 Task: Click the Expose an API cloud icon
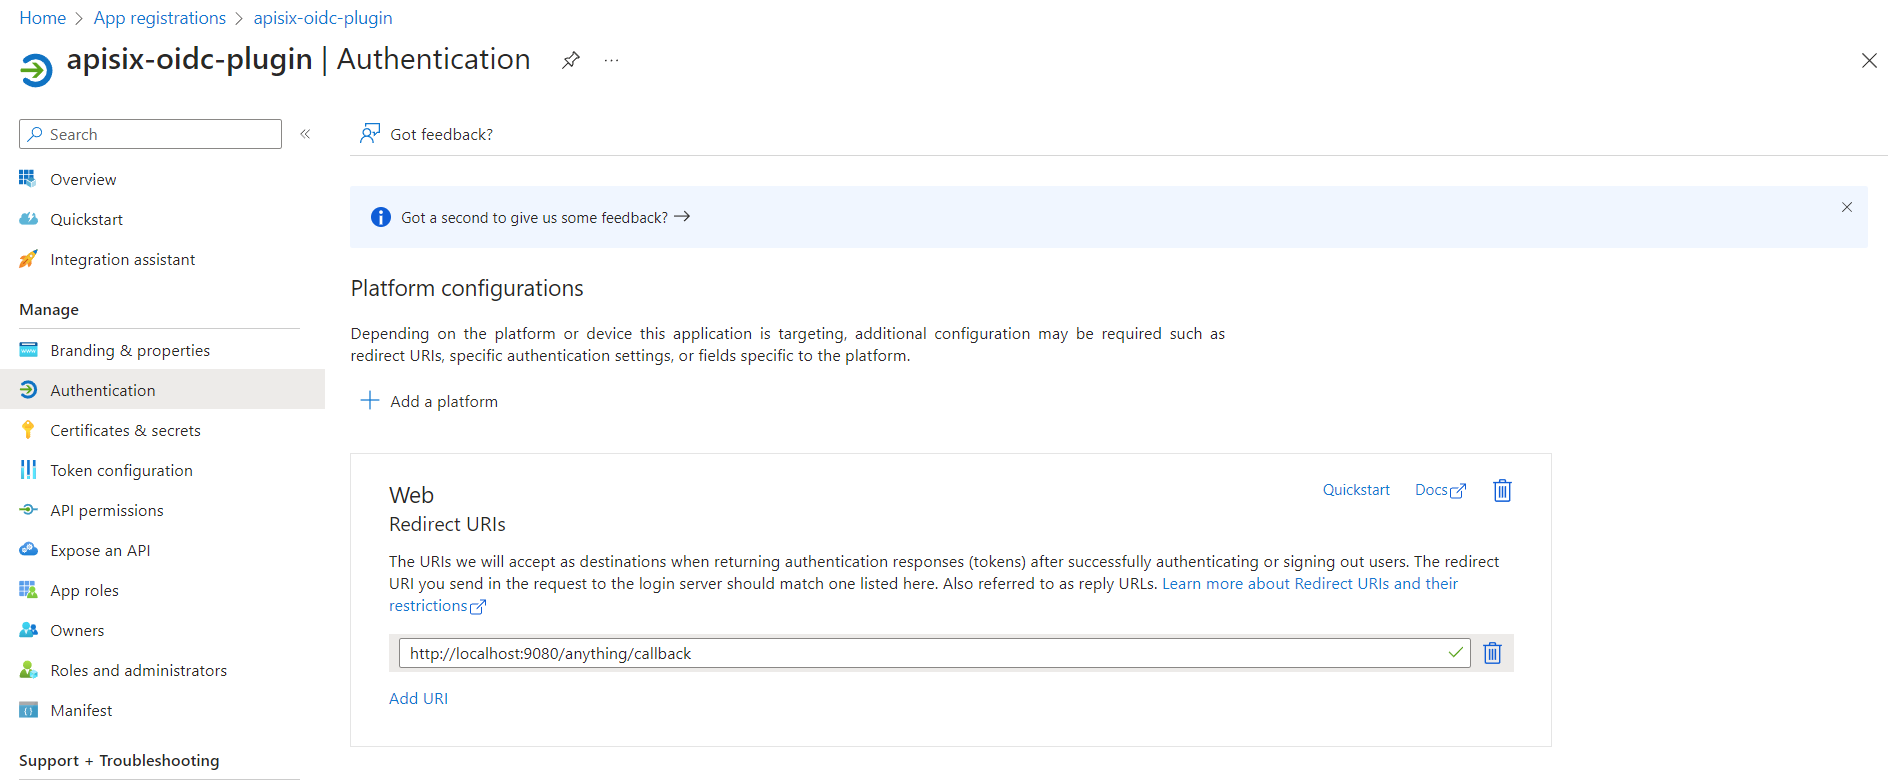click(28, 550)
